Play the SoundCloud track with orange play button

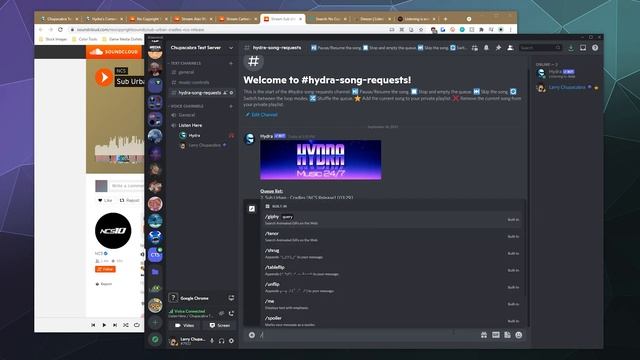click(x=104, y=77)
